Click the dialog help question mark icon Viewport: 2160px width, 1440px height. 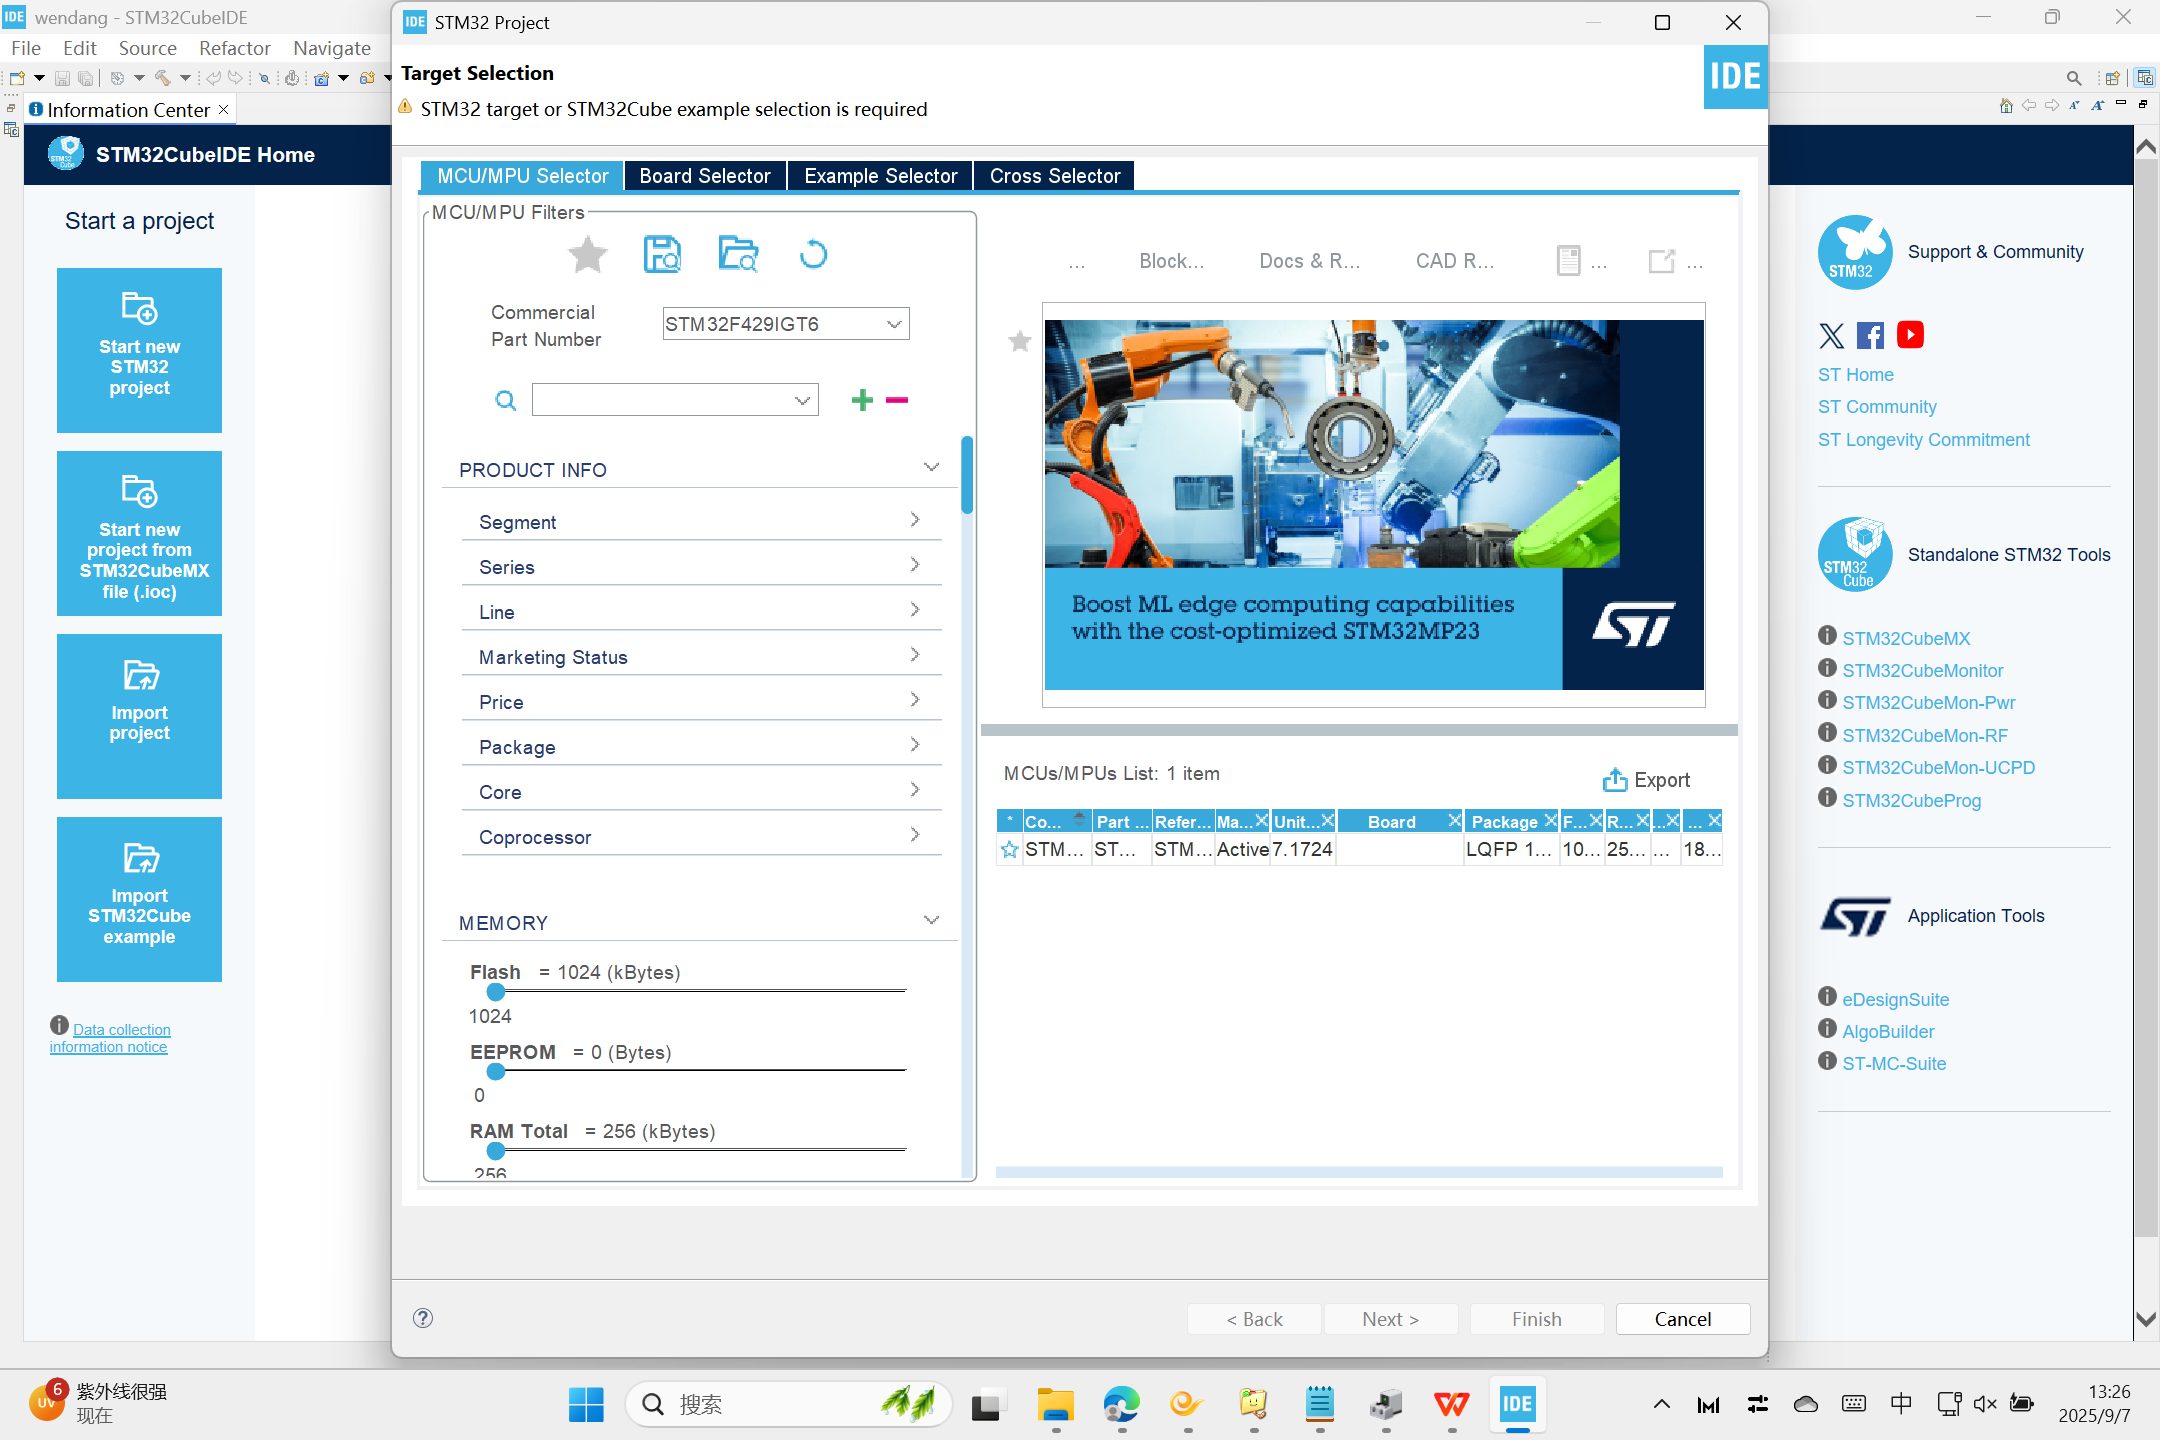423,1318
